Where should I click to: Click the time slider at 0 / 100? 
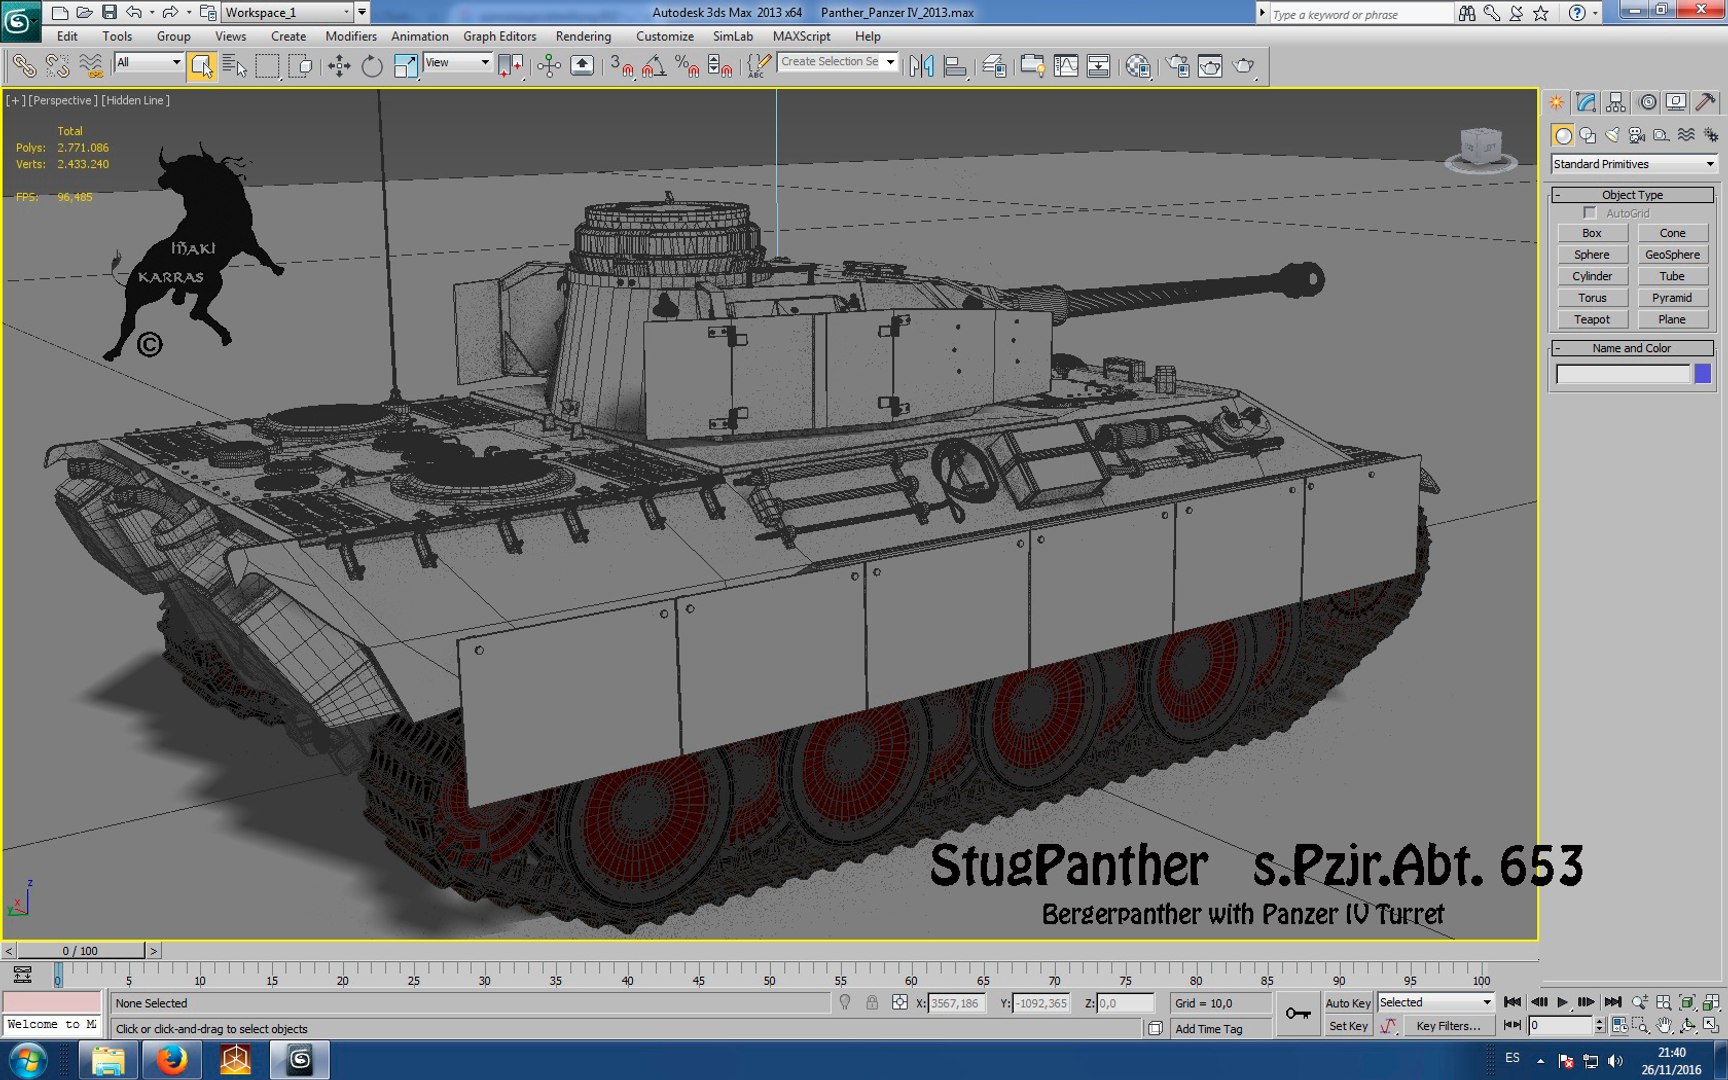click(80, 951)
